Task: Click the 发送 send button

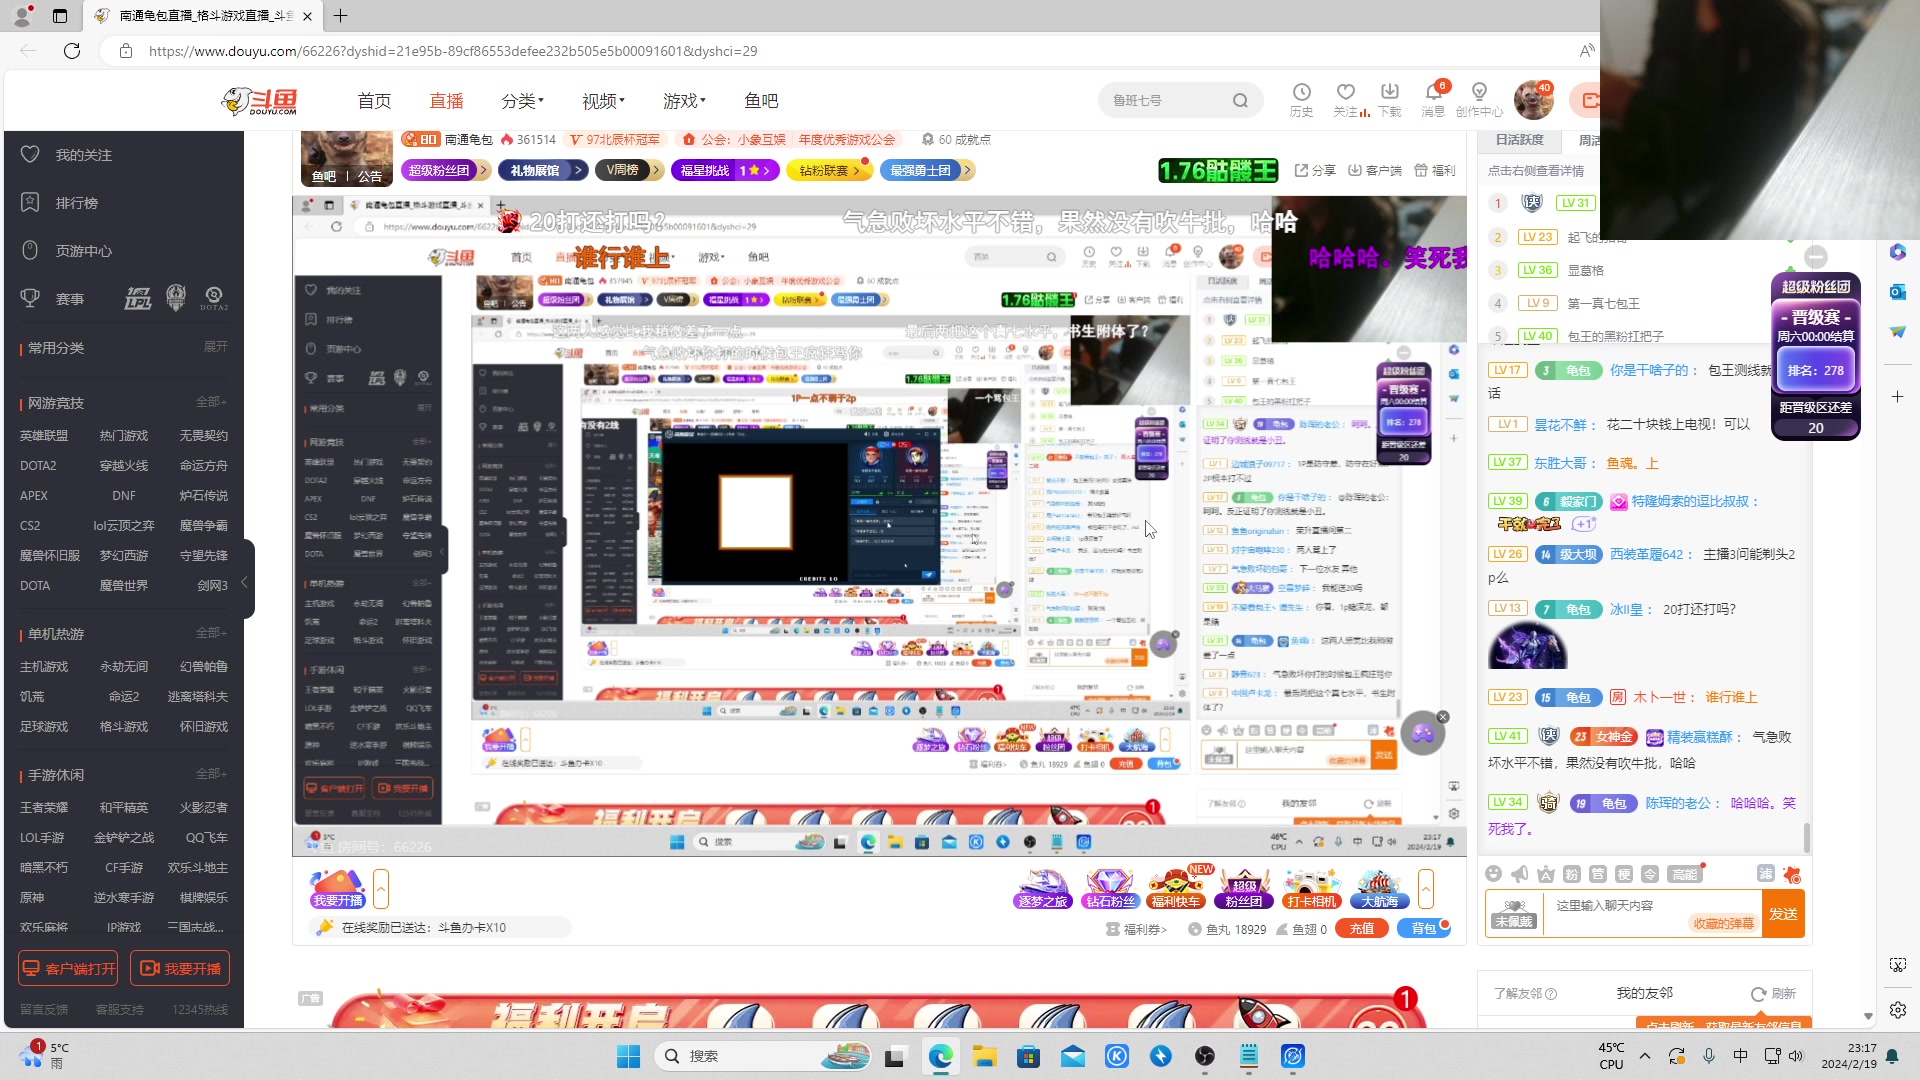Action: point(1783,914)
